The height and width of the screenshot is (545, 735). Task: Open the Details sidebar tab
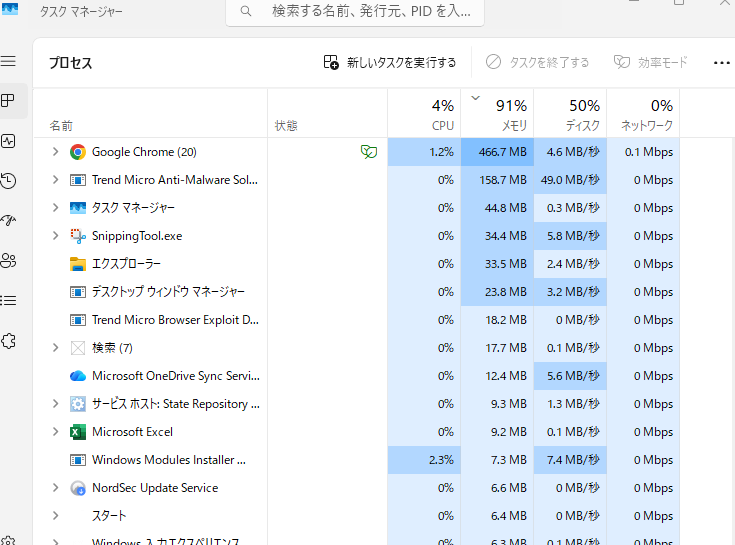point(8,300)
